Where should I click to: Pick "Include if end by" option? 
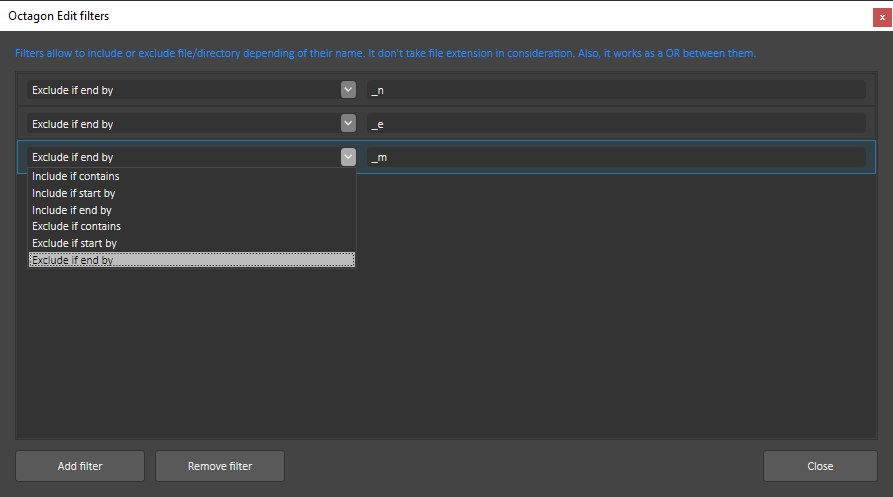tap(72, 210)
